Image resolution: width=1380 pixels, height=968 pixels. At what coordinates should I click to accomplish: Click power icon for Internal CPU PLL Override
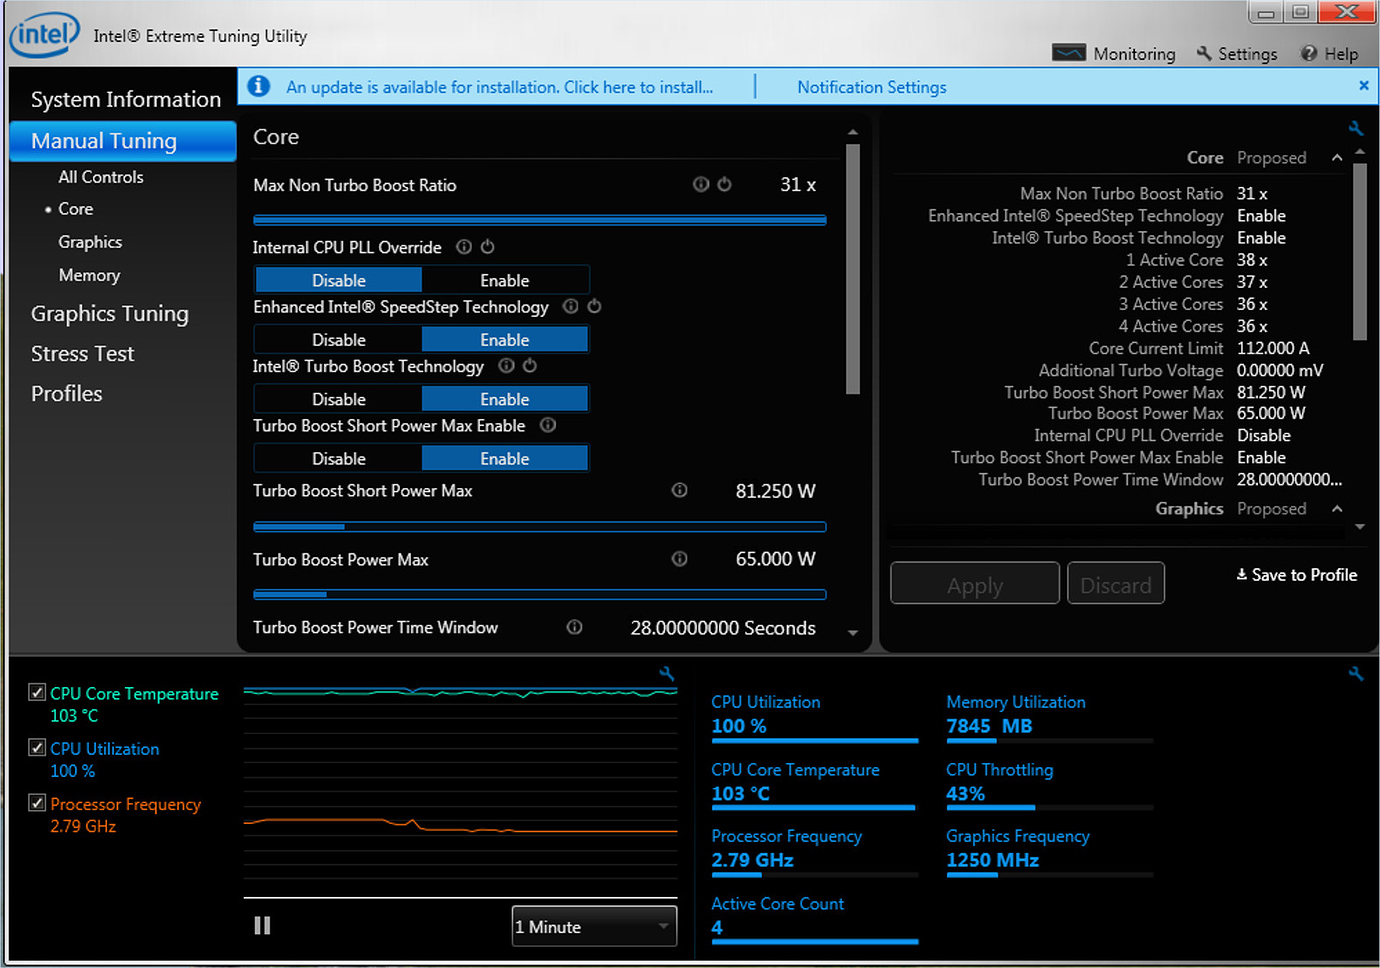(488, 247)
